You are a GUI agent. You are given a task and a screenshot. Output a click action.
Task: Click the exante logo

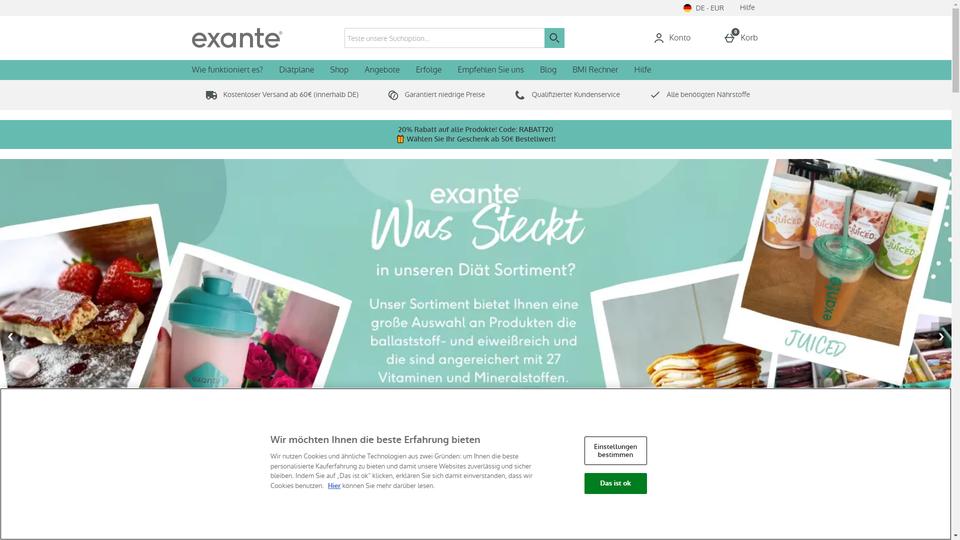237,38
